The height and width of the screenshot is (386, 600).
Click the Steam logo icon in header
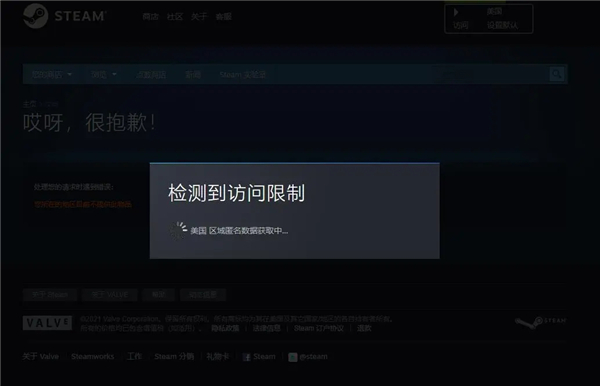36,16
